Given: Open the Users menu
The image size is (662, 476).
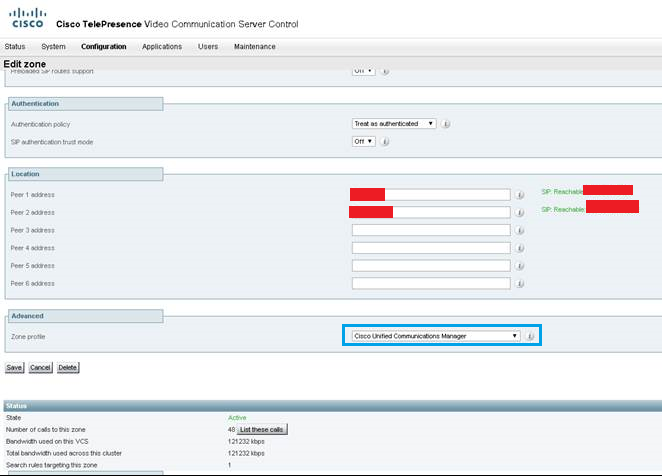Looking at the screenshot, I should [x=208, y=46].
